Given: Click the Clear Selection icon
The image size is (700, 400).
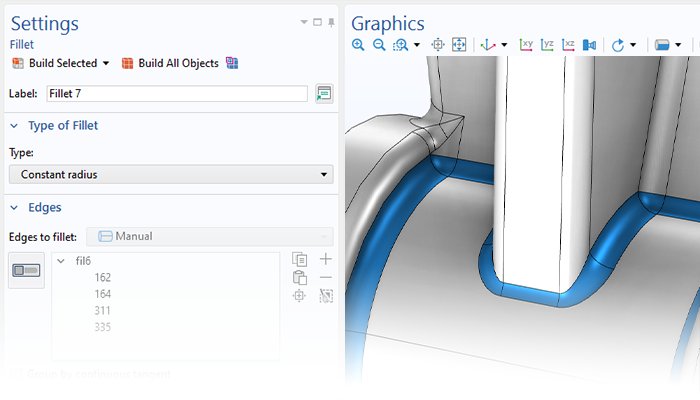Looking at the screenshot, I should tap(326, 296).
